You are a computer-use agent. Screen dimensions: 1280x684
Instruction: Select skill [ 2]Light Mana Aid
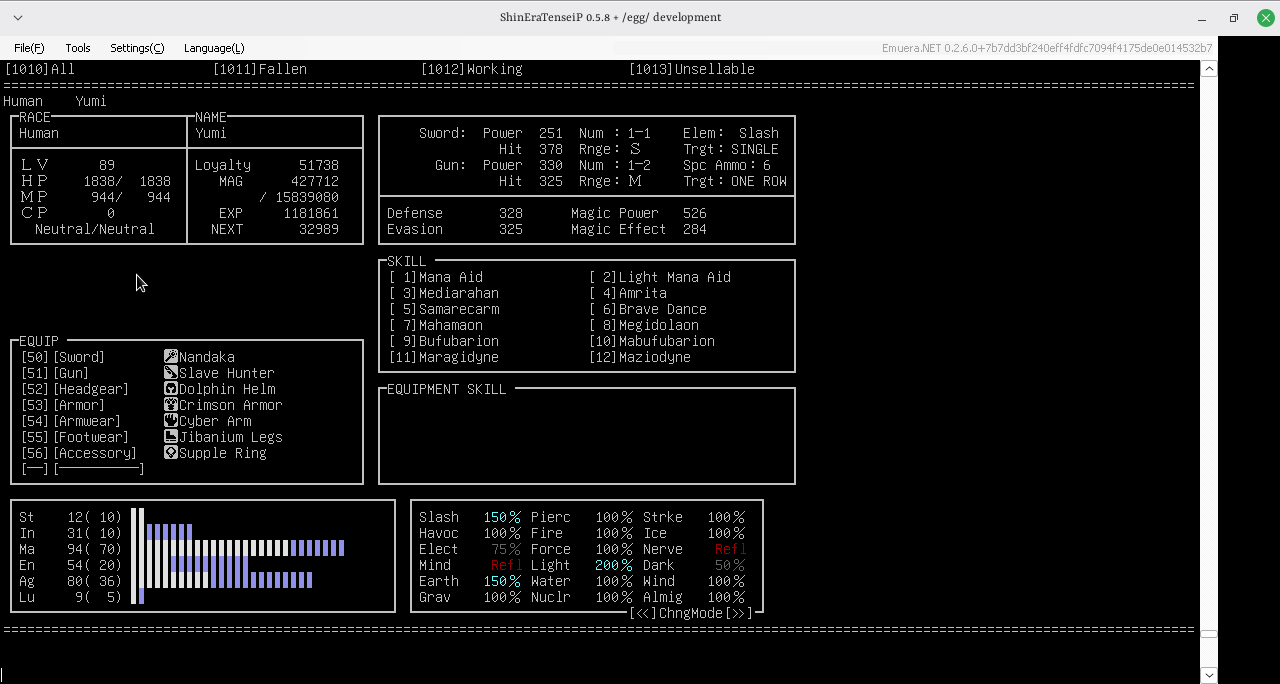point(660,277)
